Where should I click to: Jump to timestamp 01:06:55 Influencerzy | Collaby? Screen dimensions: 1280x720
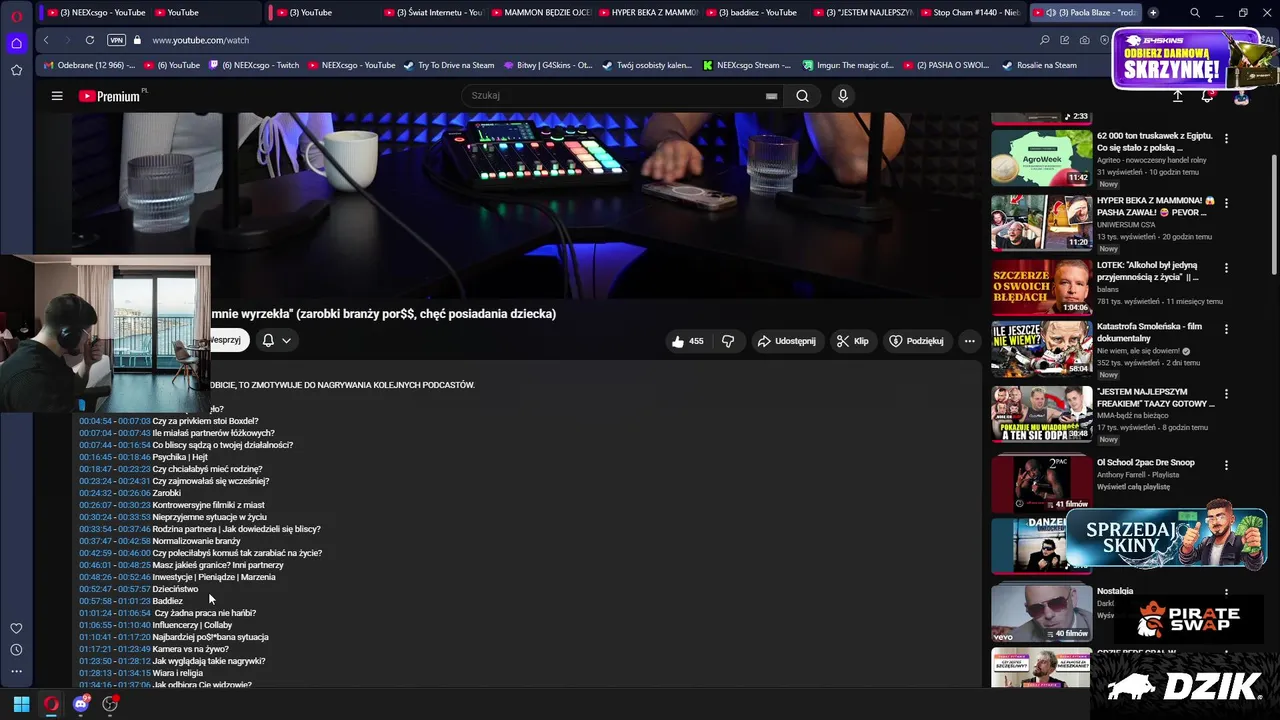point(97,625)
